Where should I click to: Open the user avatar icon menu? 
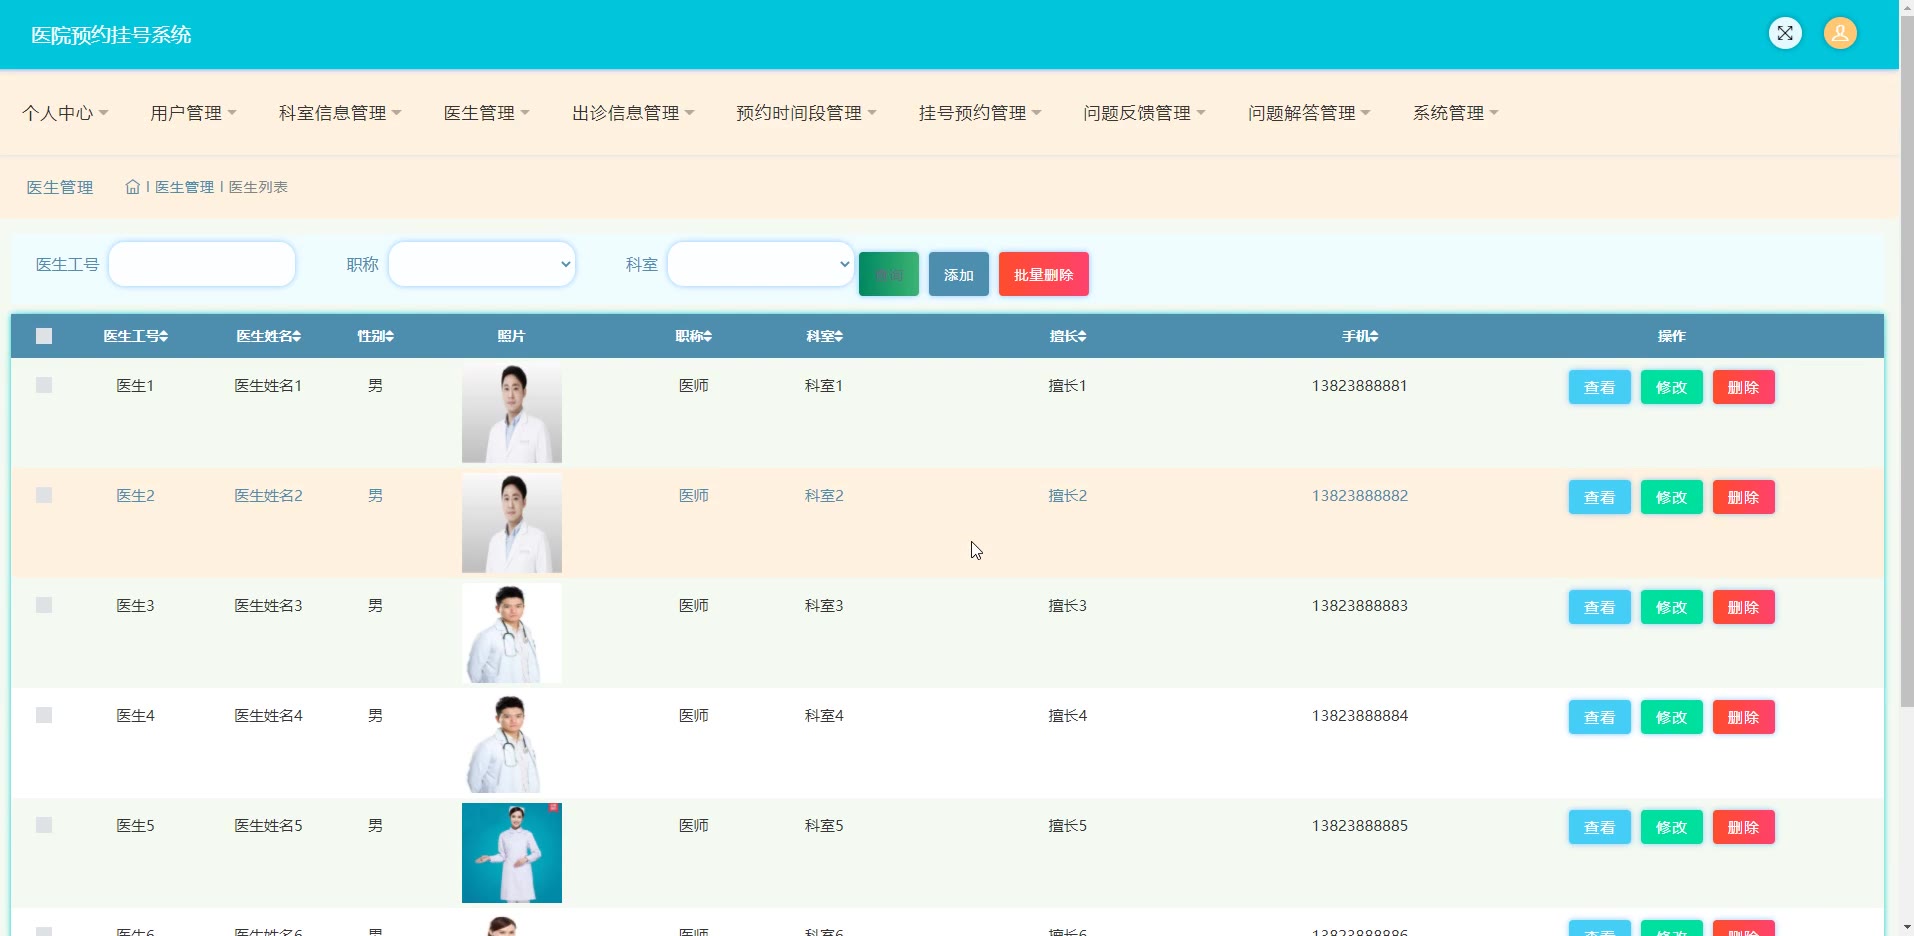pyautogui.click(x=1840, y=34)
